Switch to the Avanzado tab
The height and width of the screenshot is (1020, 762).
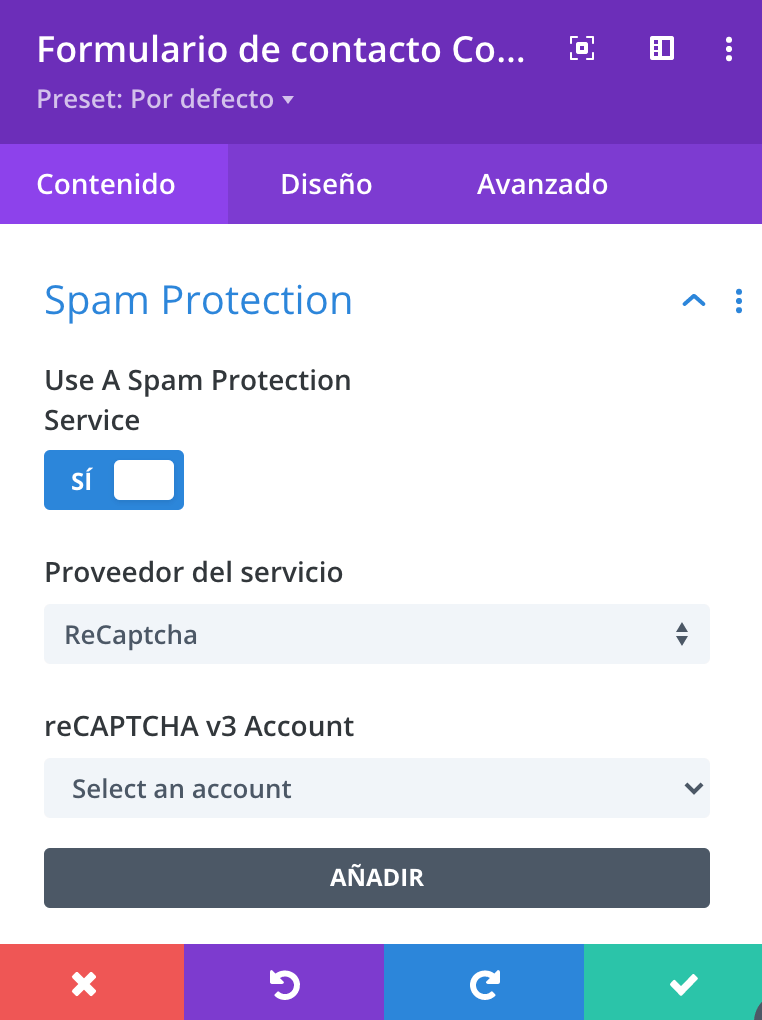point(542,184)
